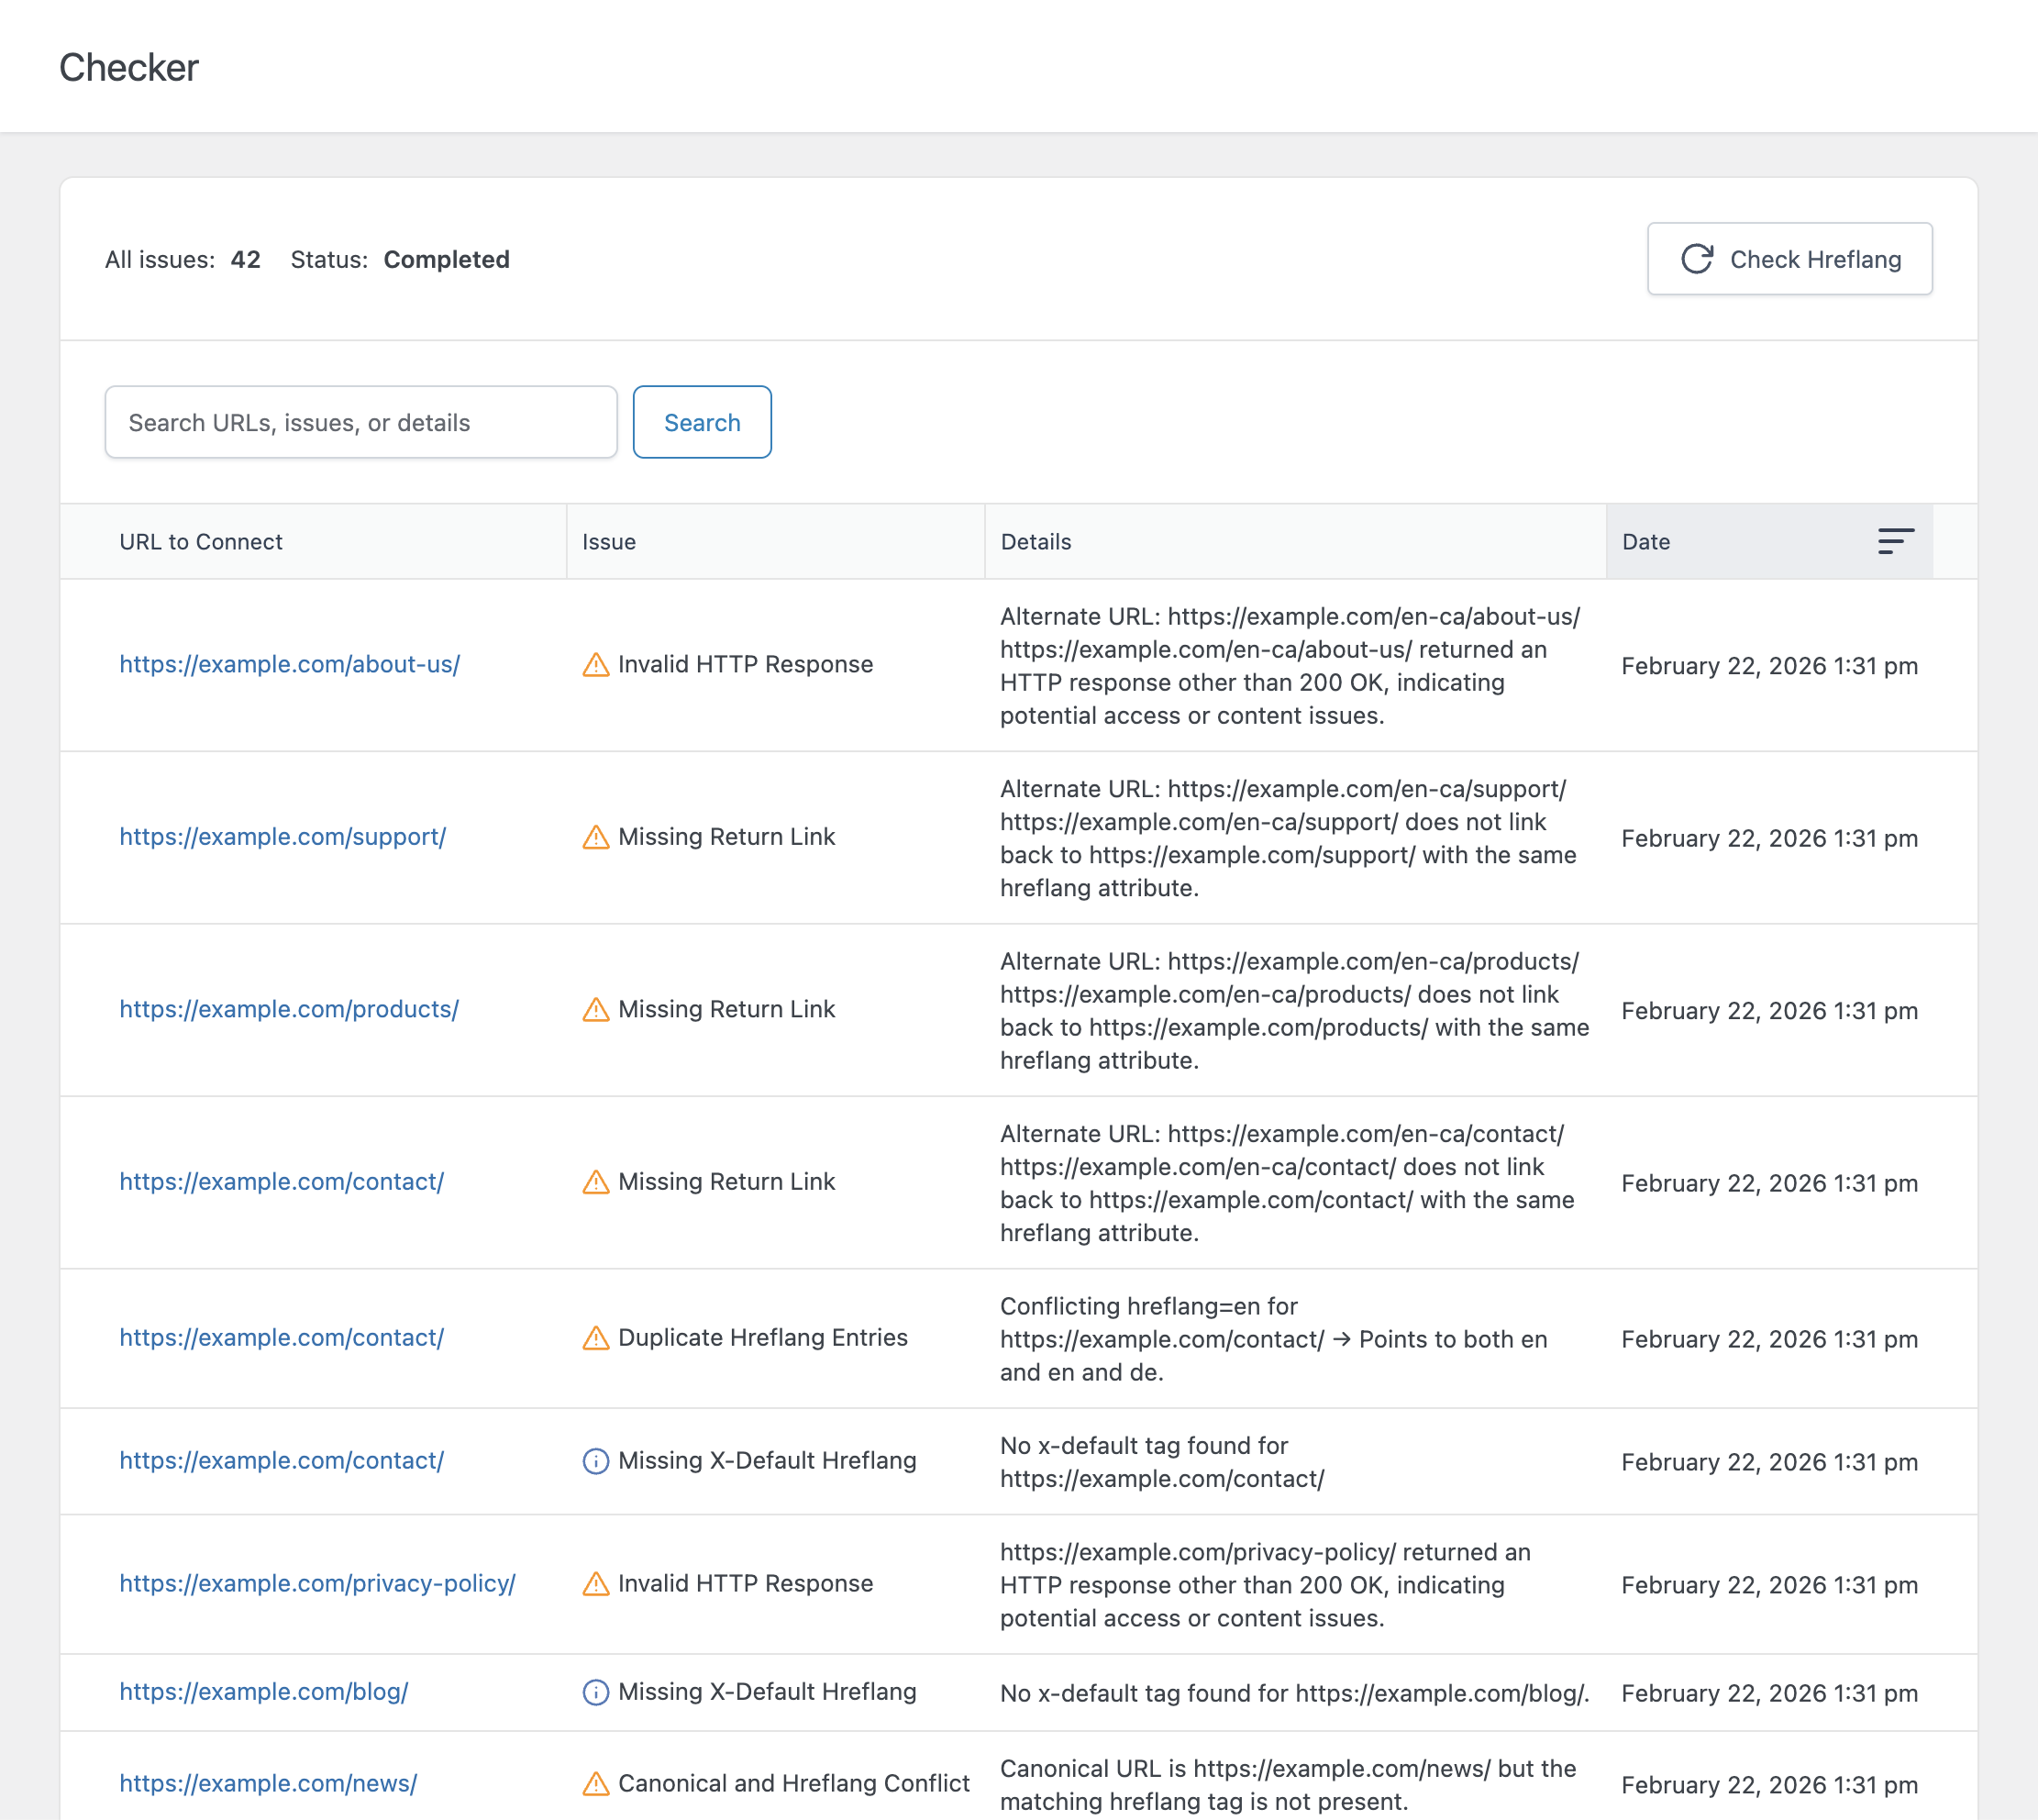Click warning icon for products Missing Return Link
The image size is (2038, 1820).
coord(596,1010)
